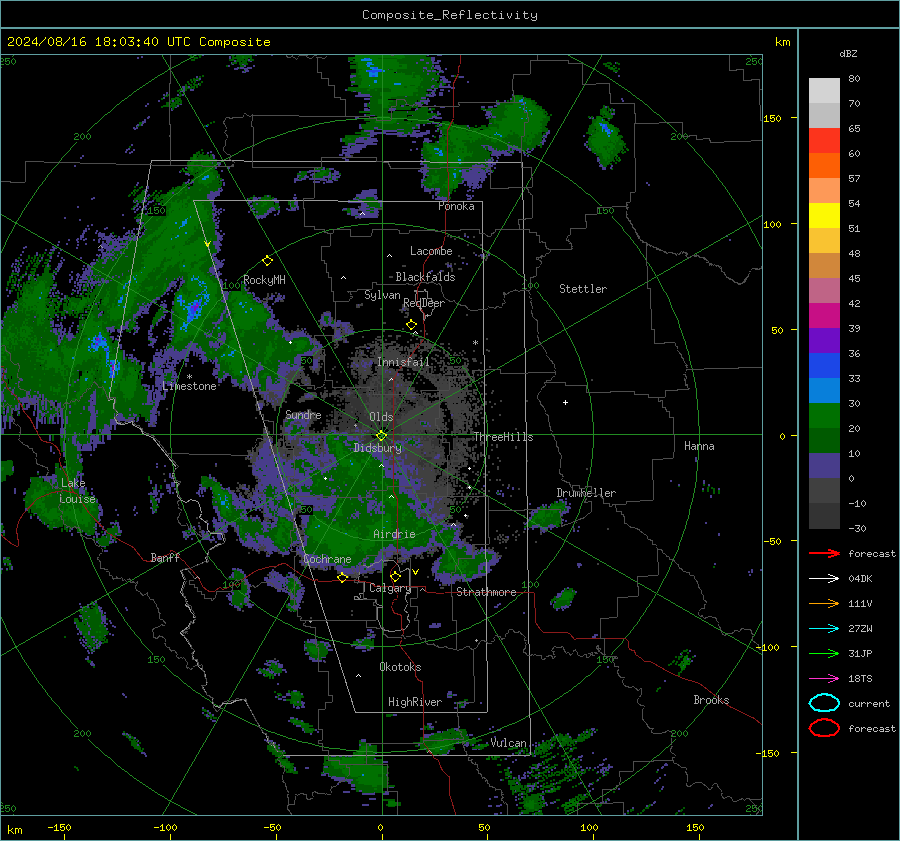
Task: Click the Cochrane label
Action: [327, 559]
